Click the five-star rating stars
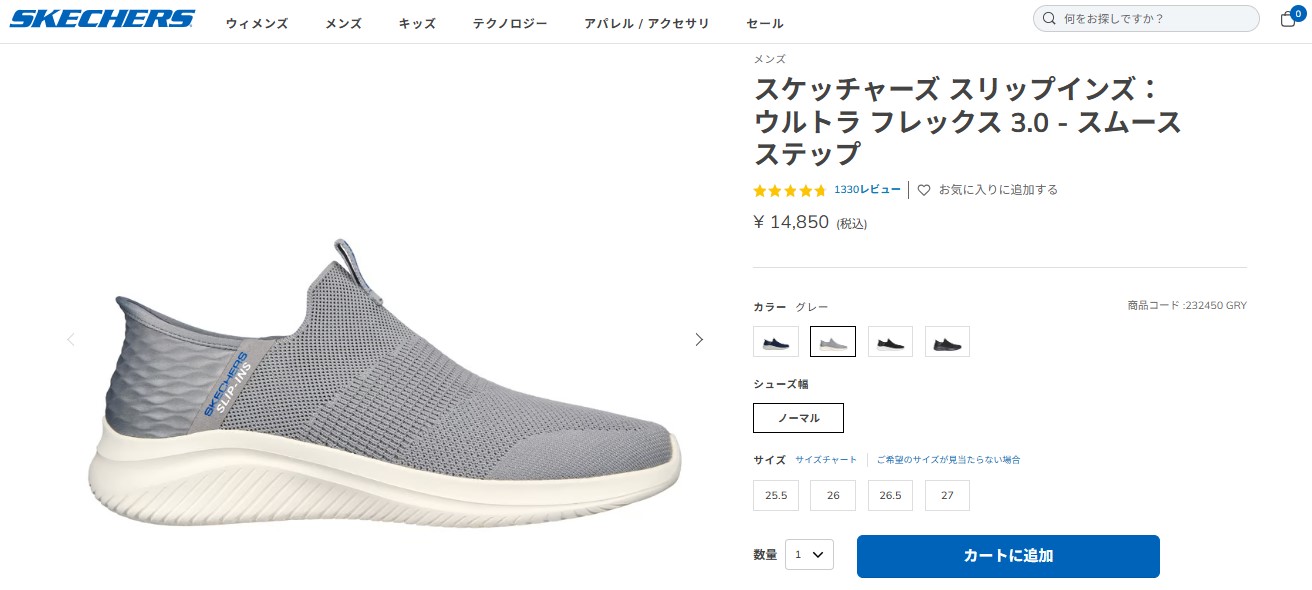The height and width of the screenshot is (590, 1312). coord(789,190)
